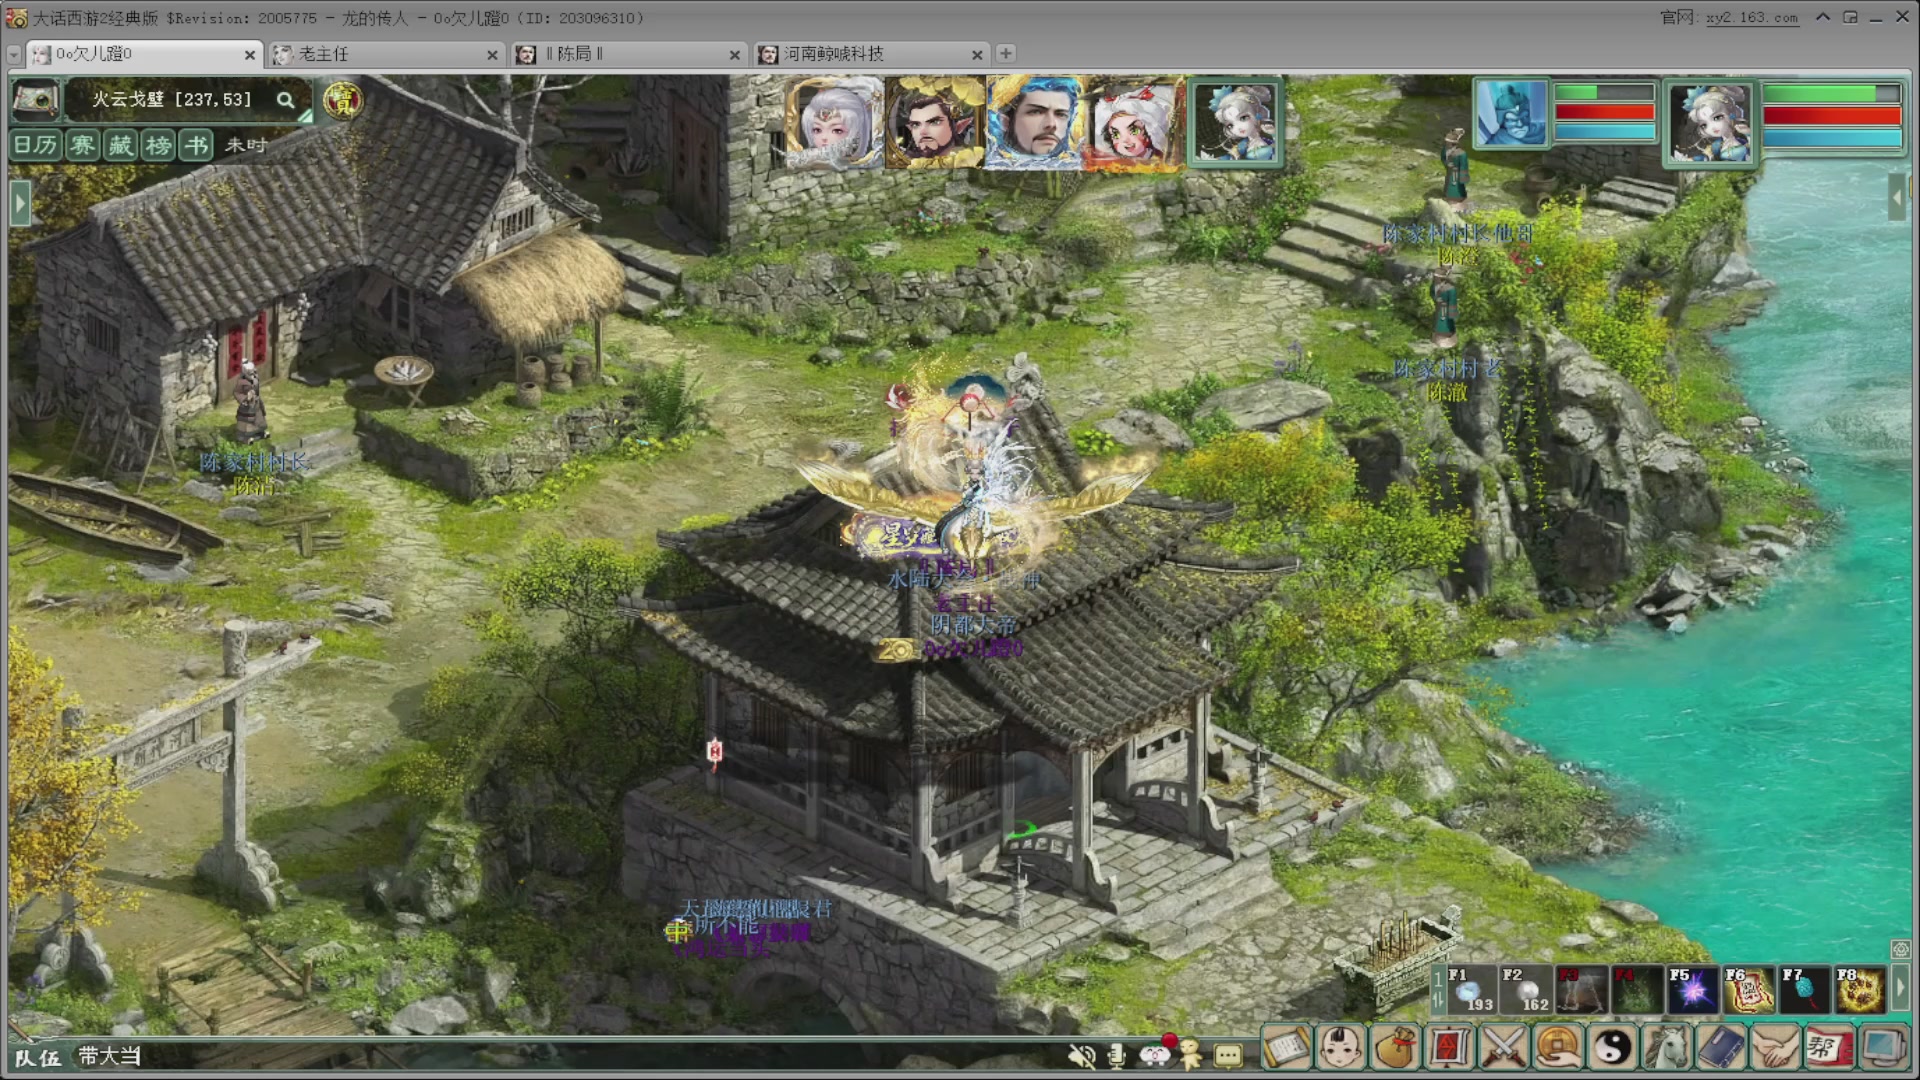Open the chat bubble icon

pos(1228,1055)
